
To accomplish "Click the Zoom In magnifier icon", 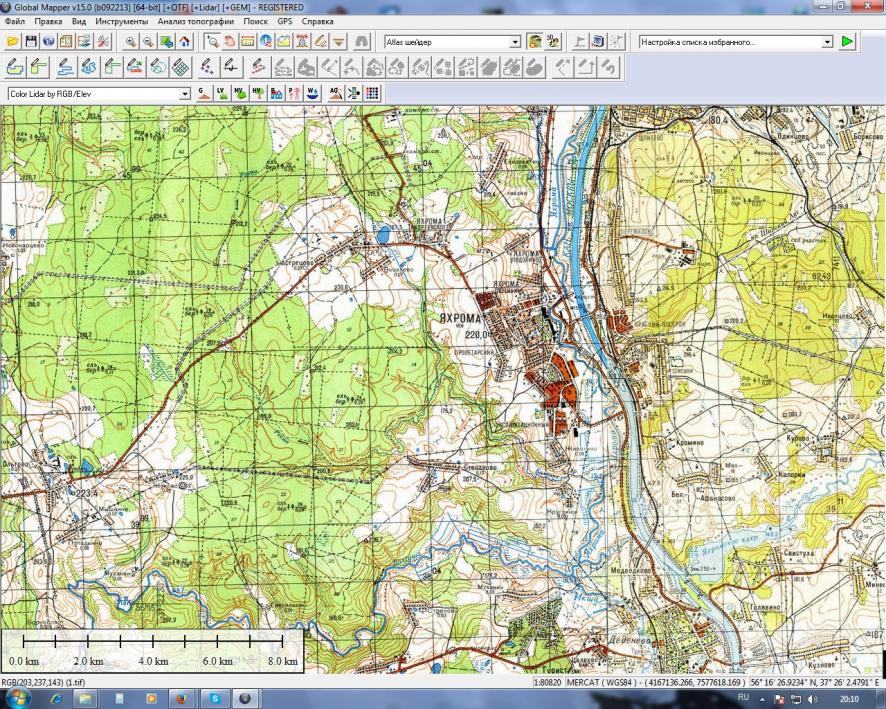I will [x=131, y=42].
